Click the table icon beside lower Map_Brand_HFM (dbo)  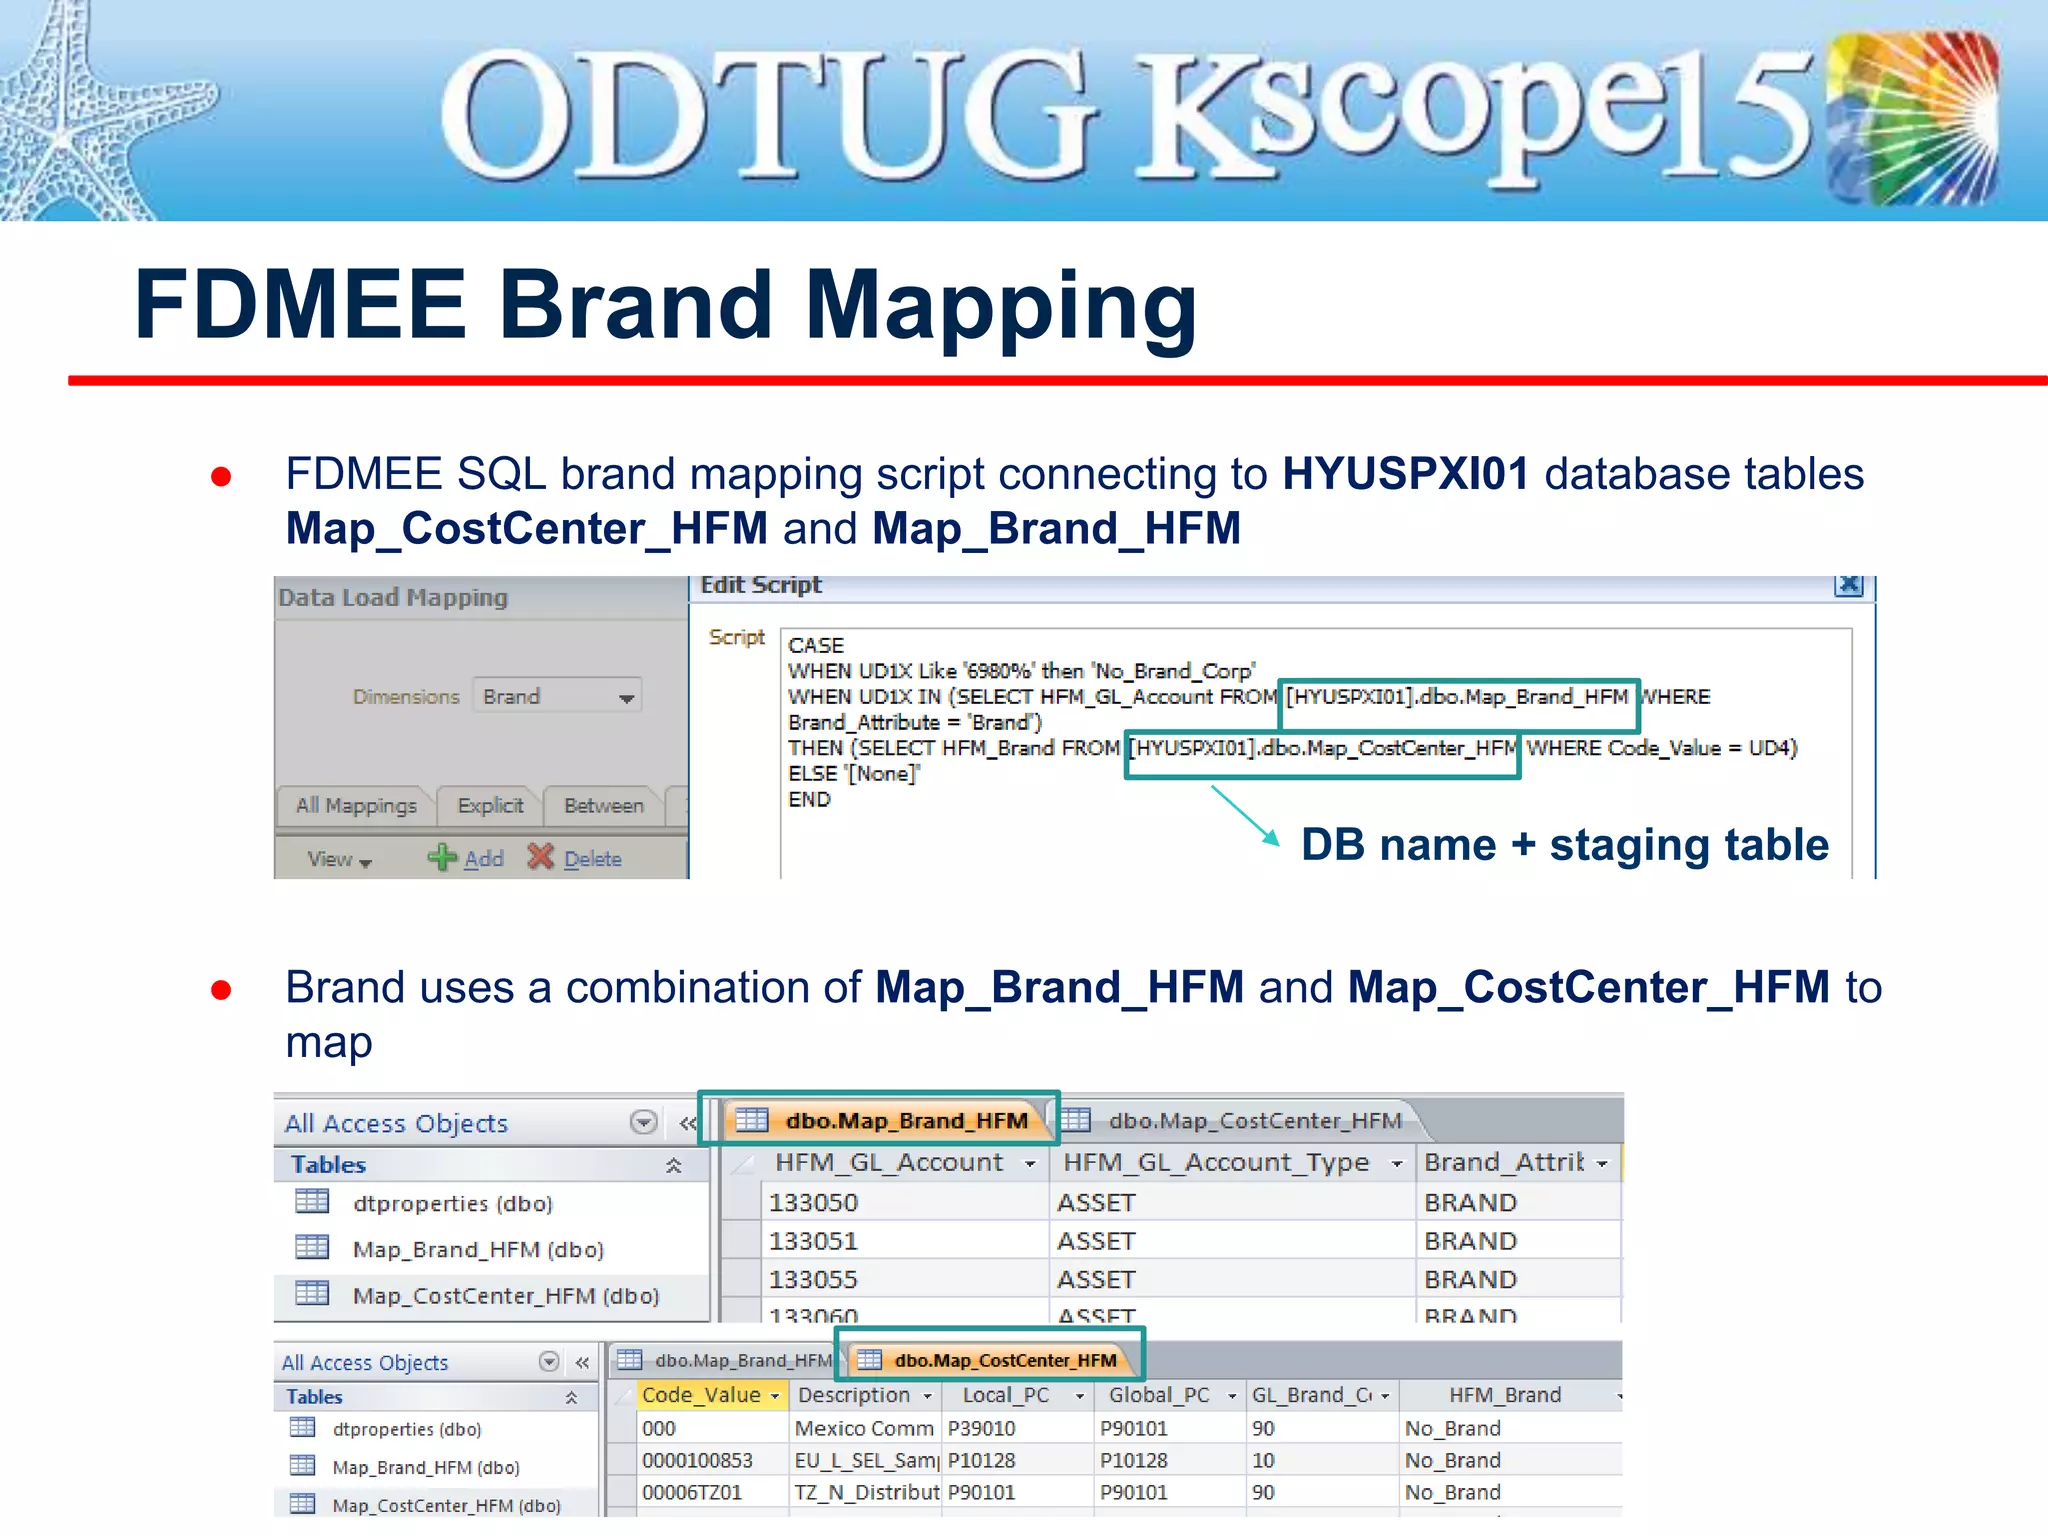(302, 1465)
